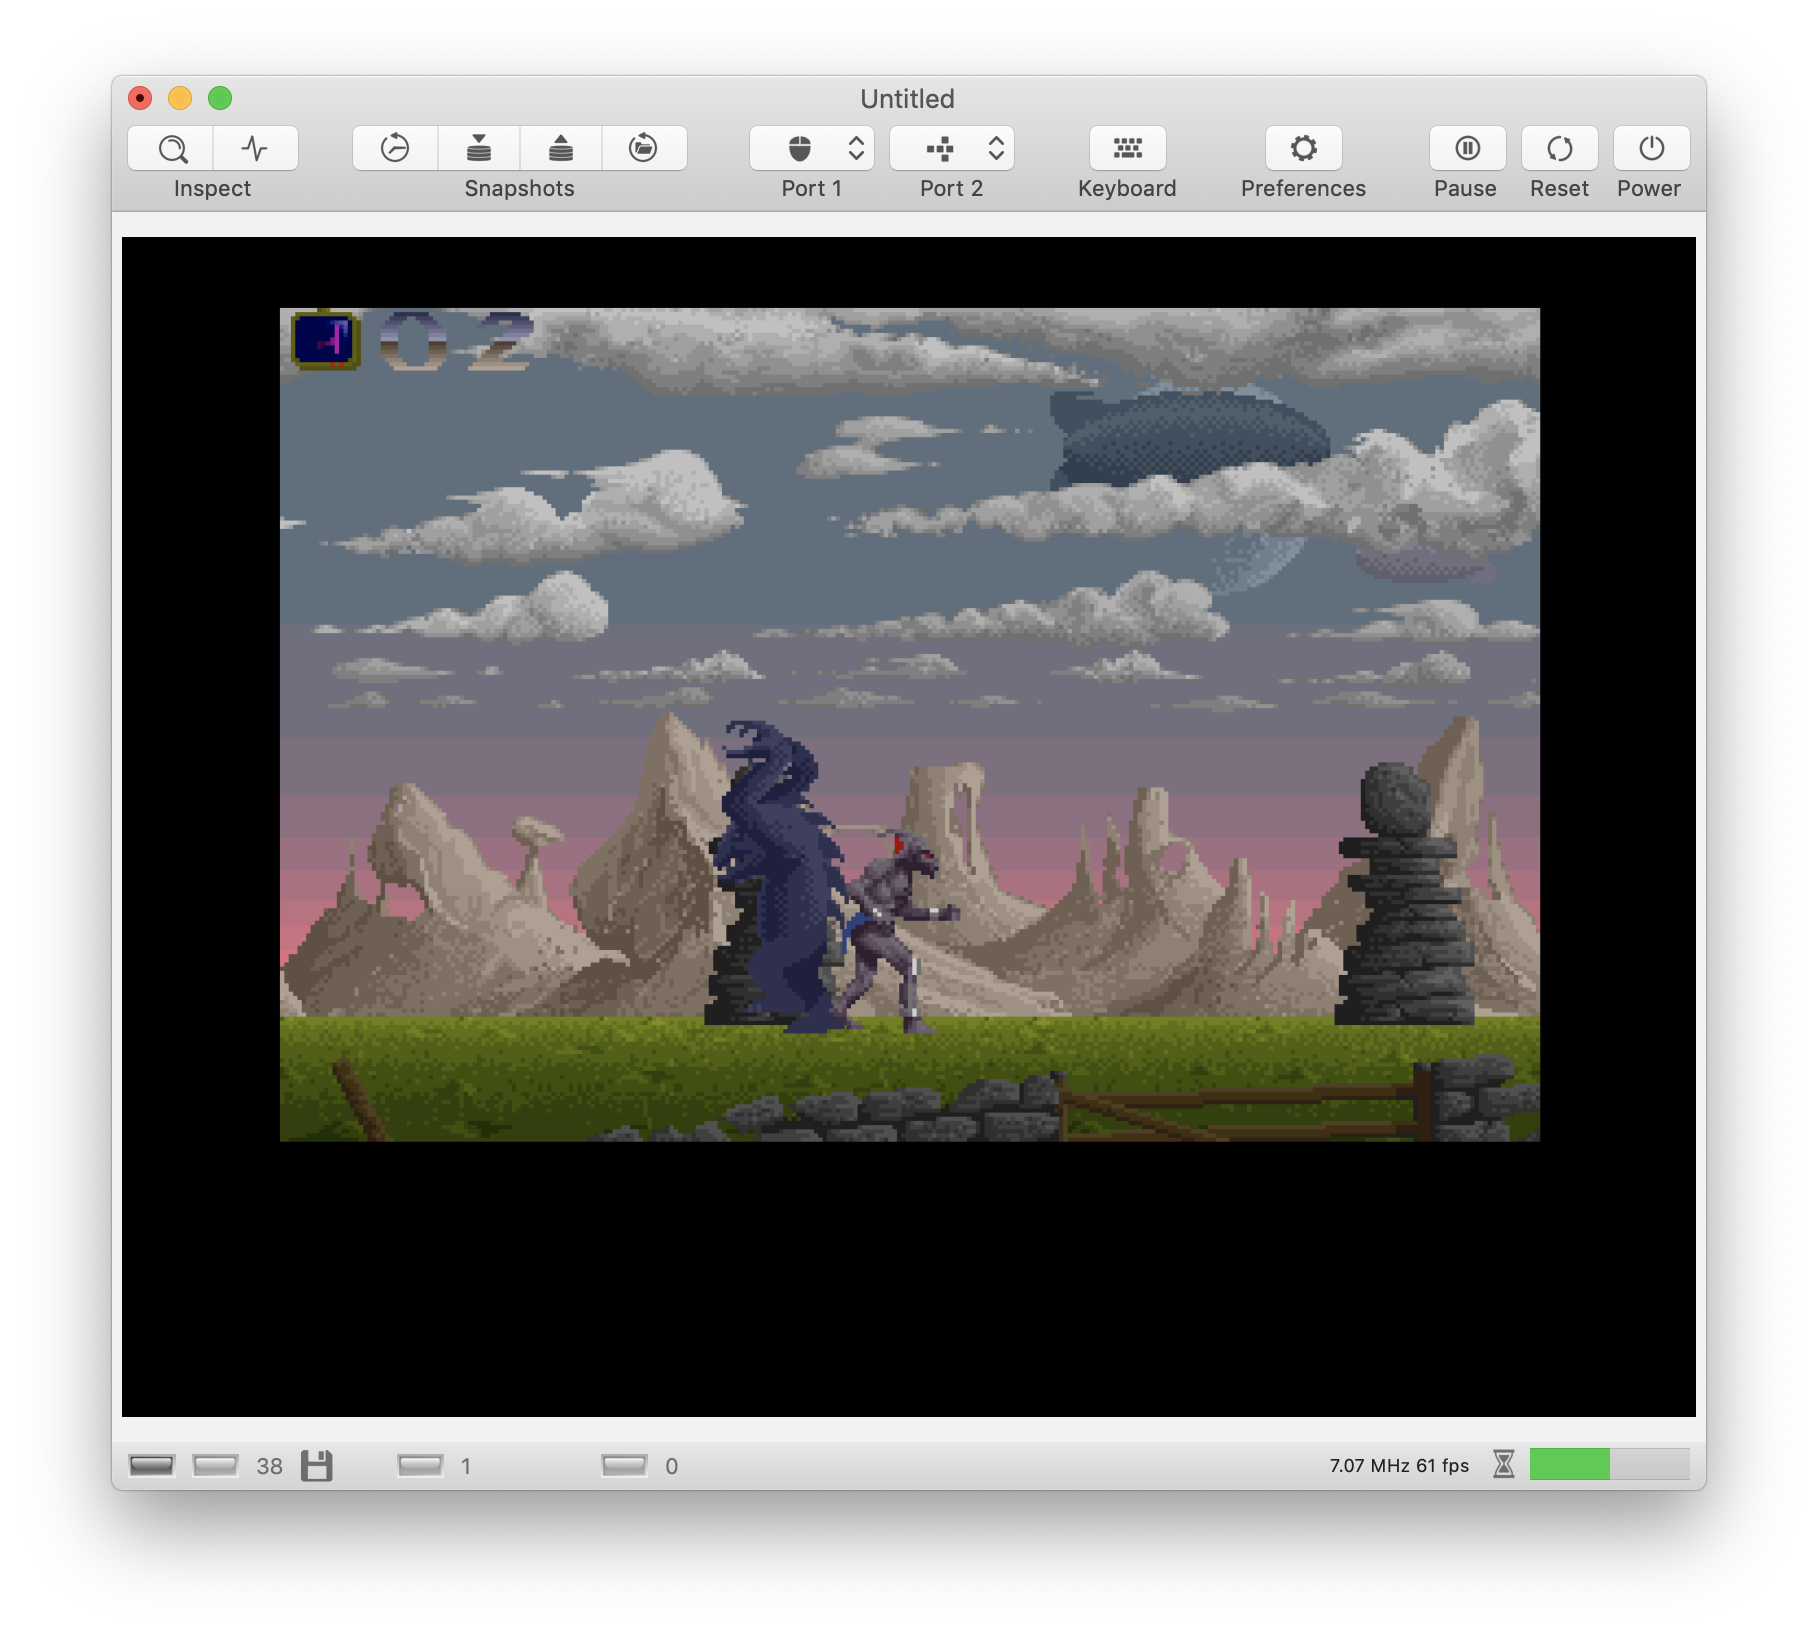Image resolution: width=1818 pixels, height=1638 pixels.
Task: Toggle warp mode with the hourglass icon
Action: click(x=1503, y=1465)
